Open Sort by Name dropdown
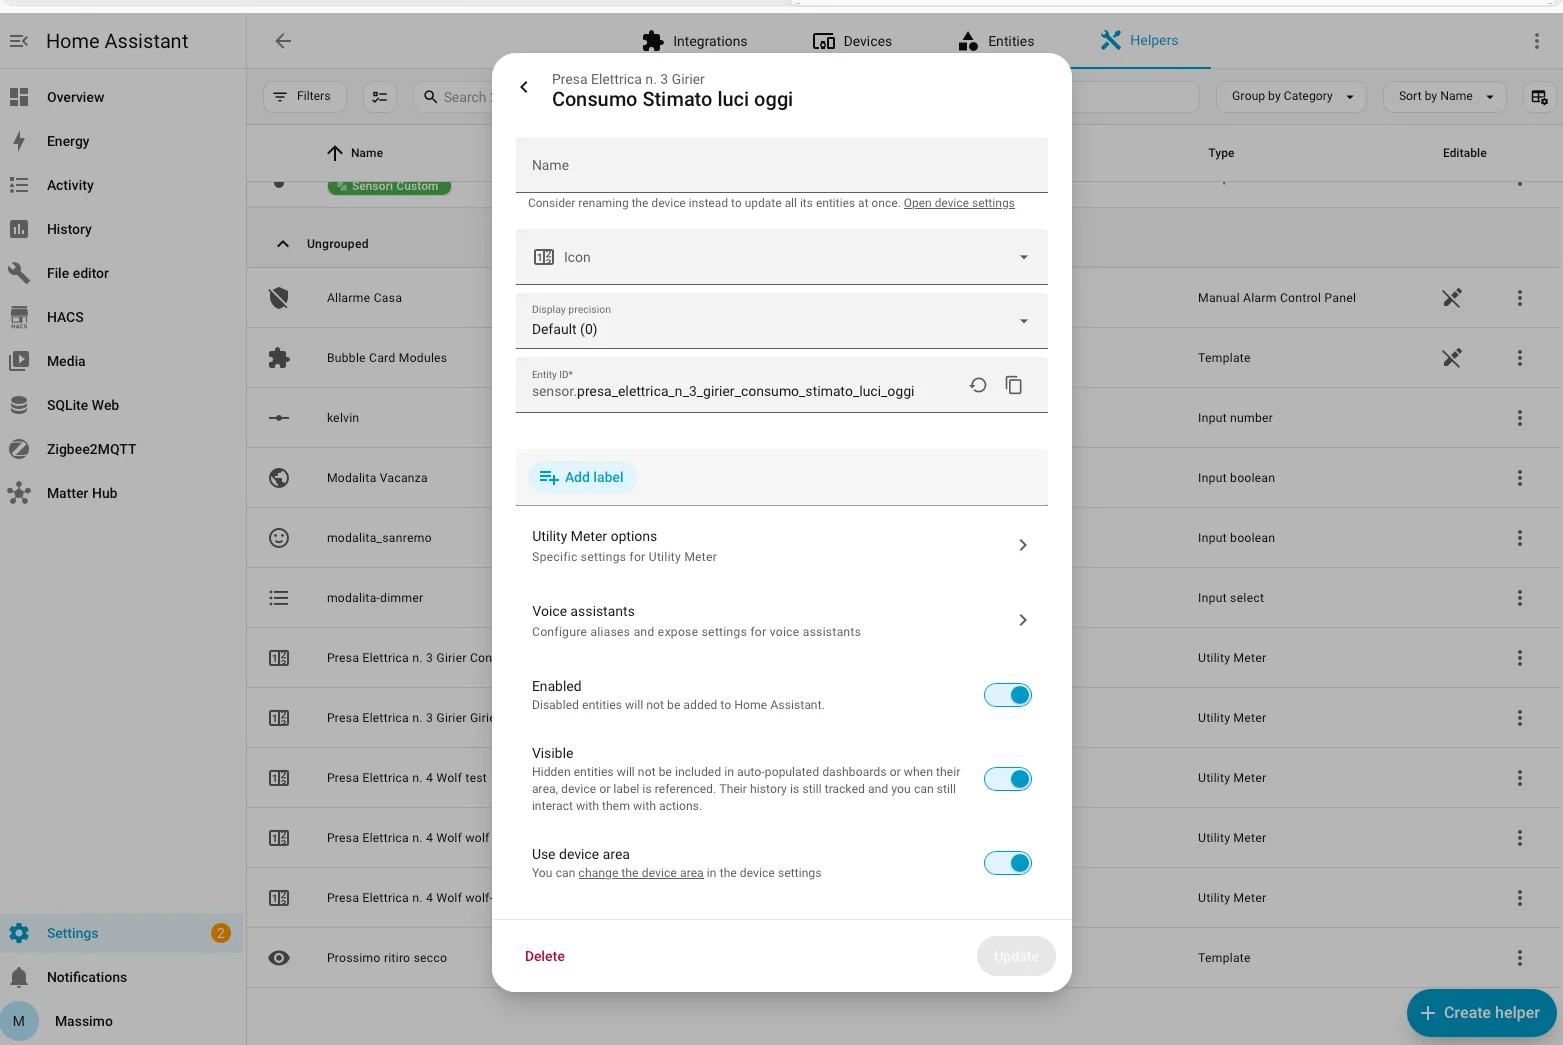The image size is (1563, 1045). (x=1445, y=97)
